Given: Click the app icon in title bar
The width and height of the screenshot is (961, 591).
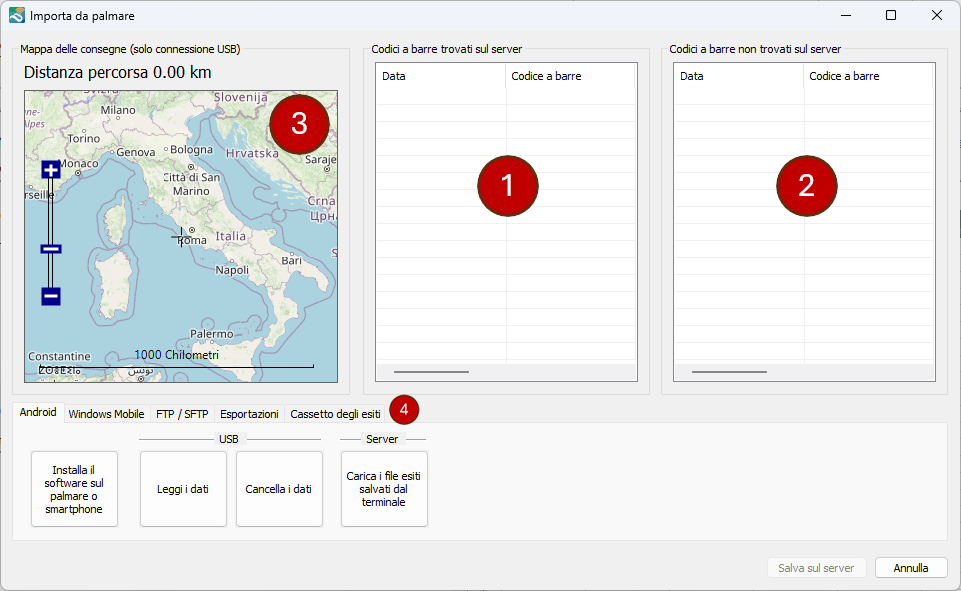Looking at the screenshot, I should 16,15.
